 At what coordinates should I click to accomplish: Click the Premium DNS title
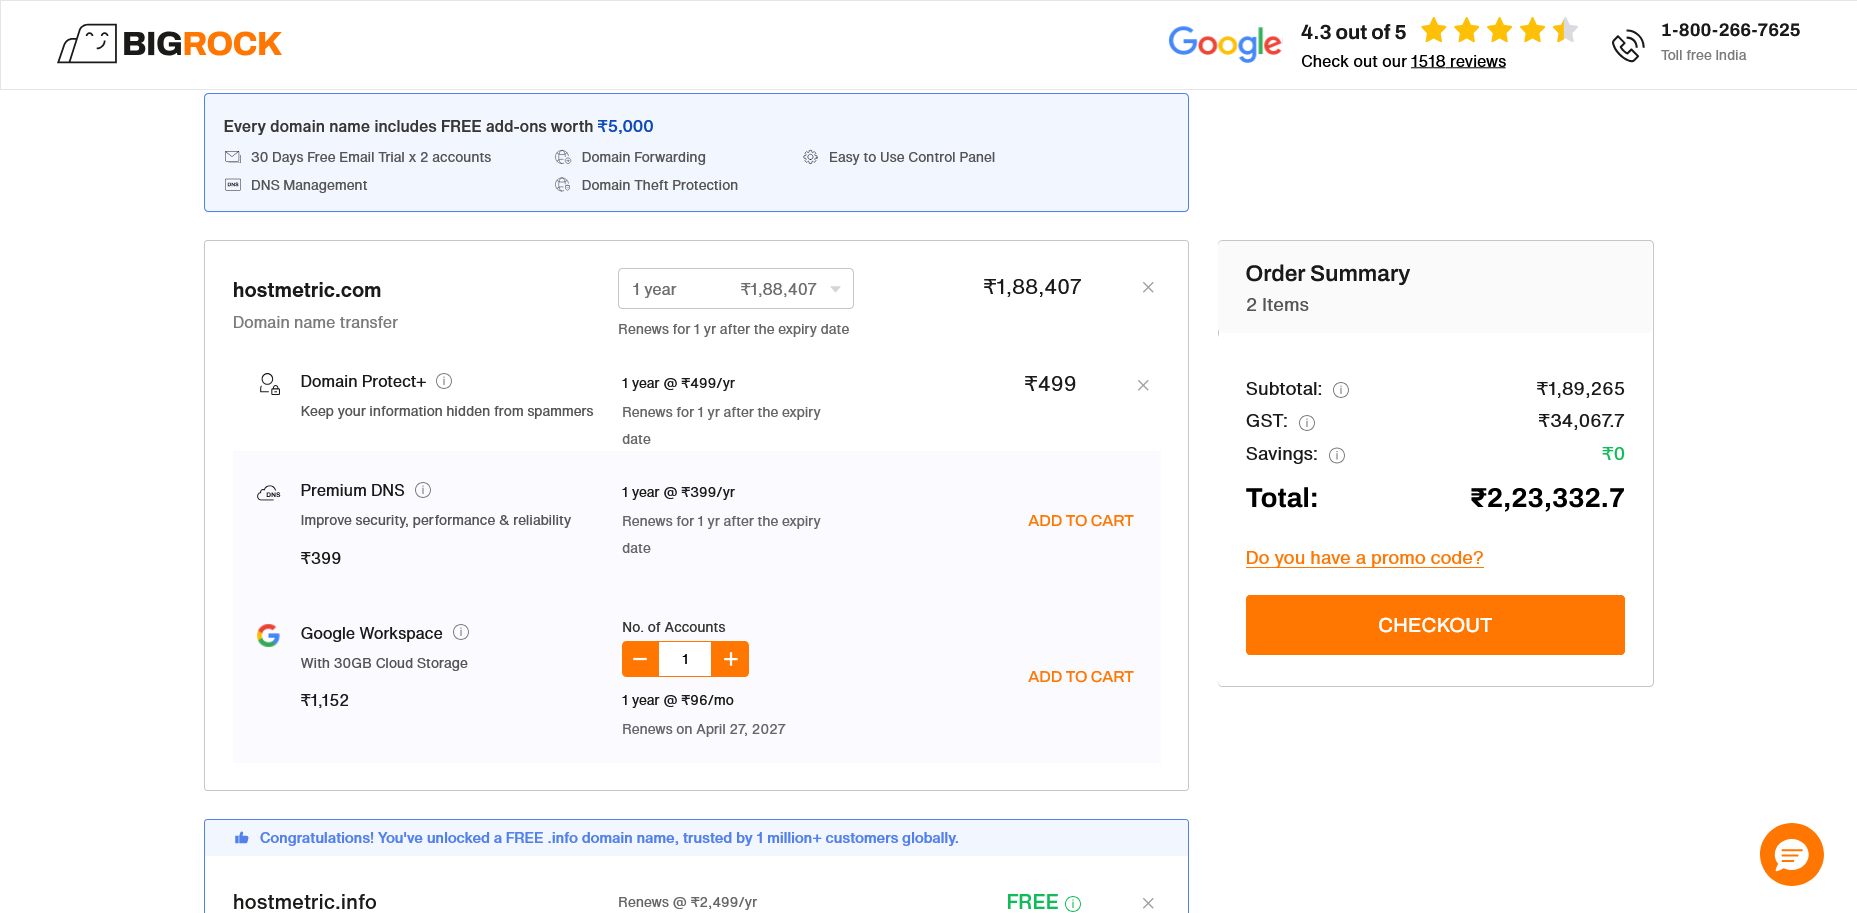(x=352, y=490)
